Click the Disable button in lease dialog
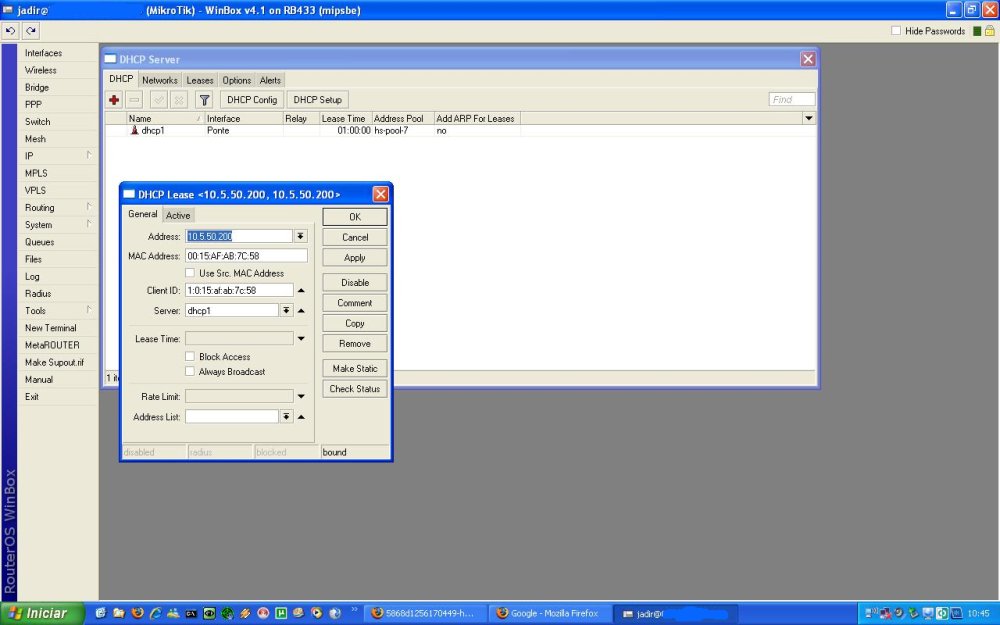The image size is (1000, 625). point(355,283)
